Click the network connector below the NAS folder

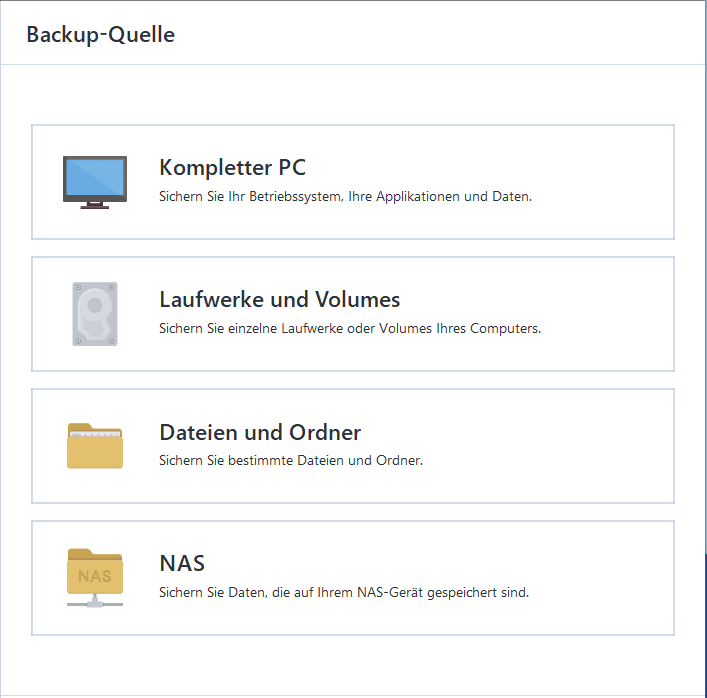(x=95, y=602)
